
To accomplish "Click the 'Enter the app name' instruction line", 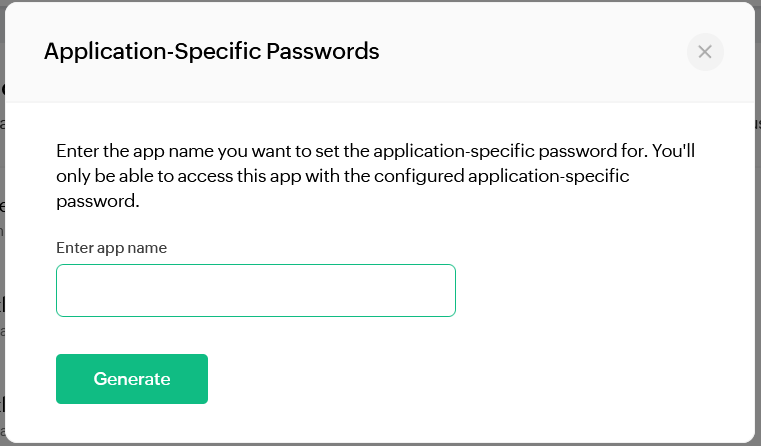I will point(376,151).
